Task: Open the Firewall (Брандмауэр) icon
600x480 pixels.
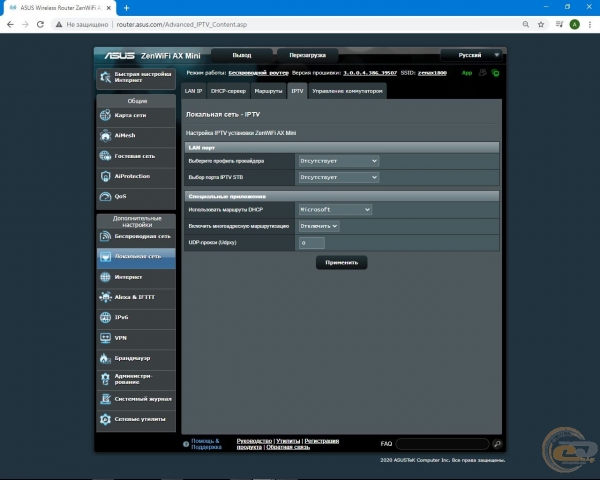Action: (x=105, y=358)
